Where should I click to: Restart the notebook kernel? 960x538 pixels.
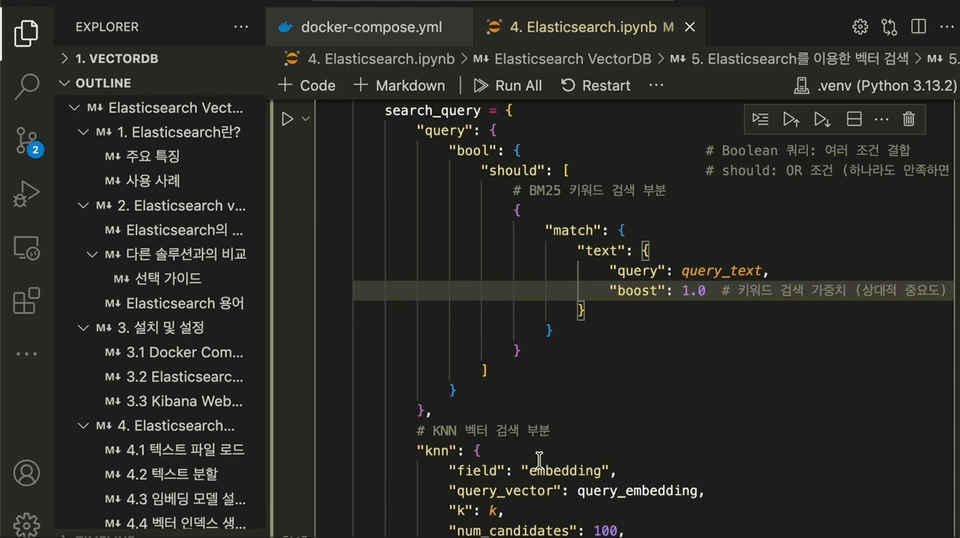[x=596, y=85]
